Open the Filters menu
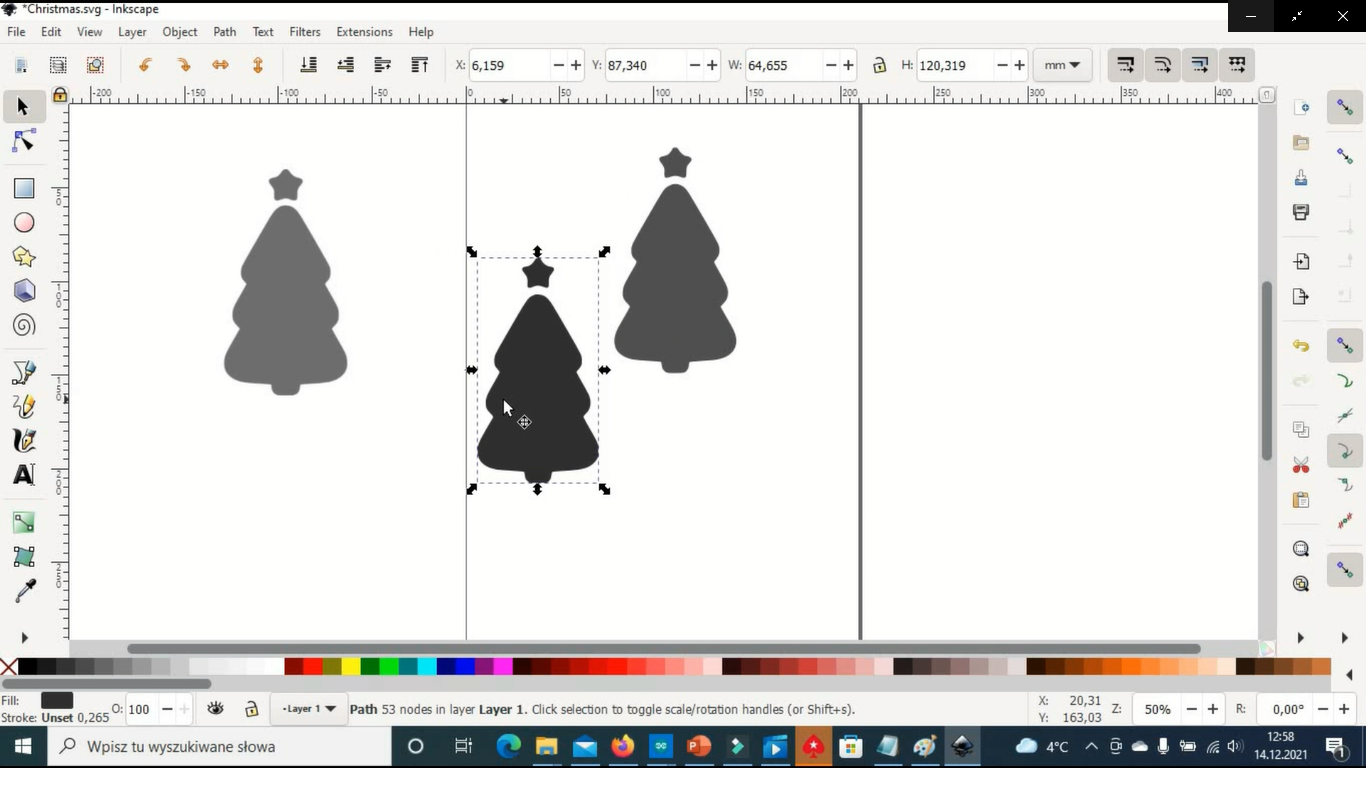The width and height of the screenshot is (1366, 799). click(305, 32)
